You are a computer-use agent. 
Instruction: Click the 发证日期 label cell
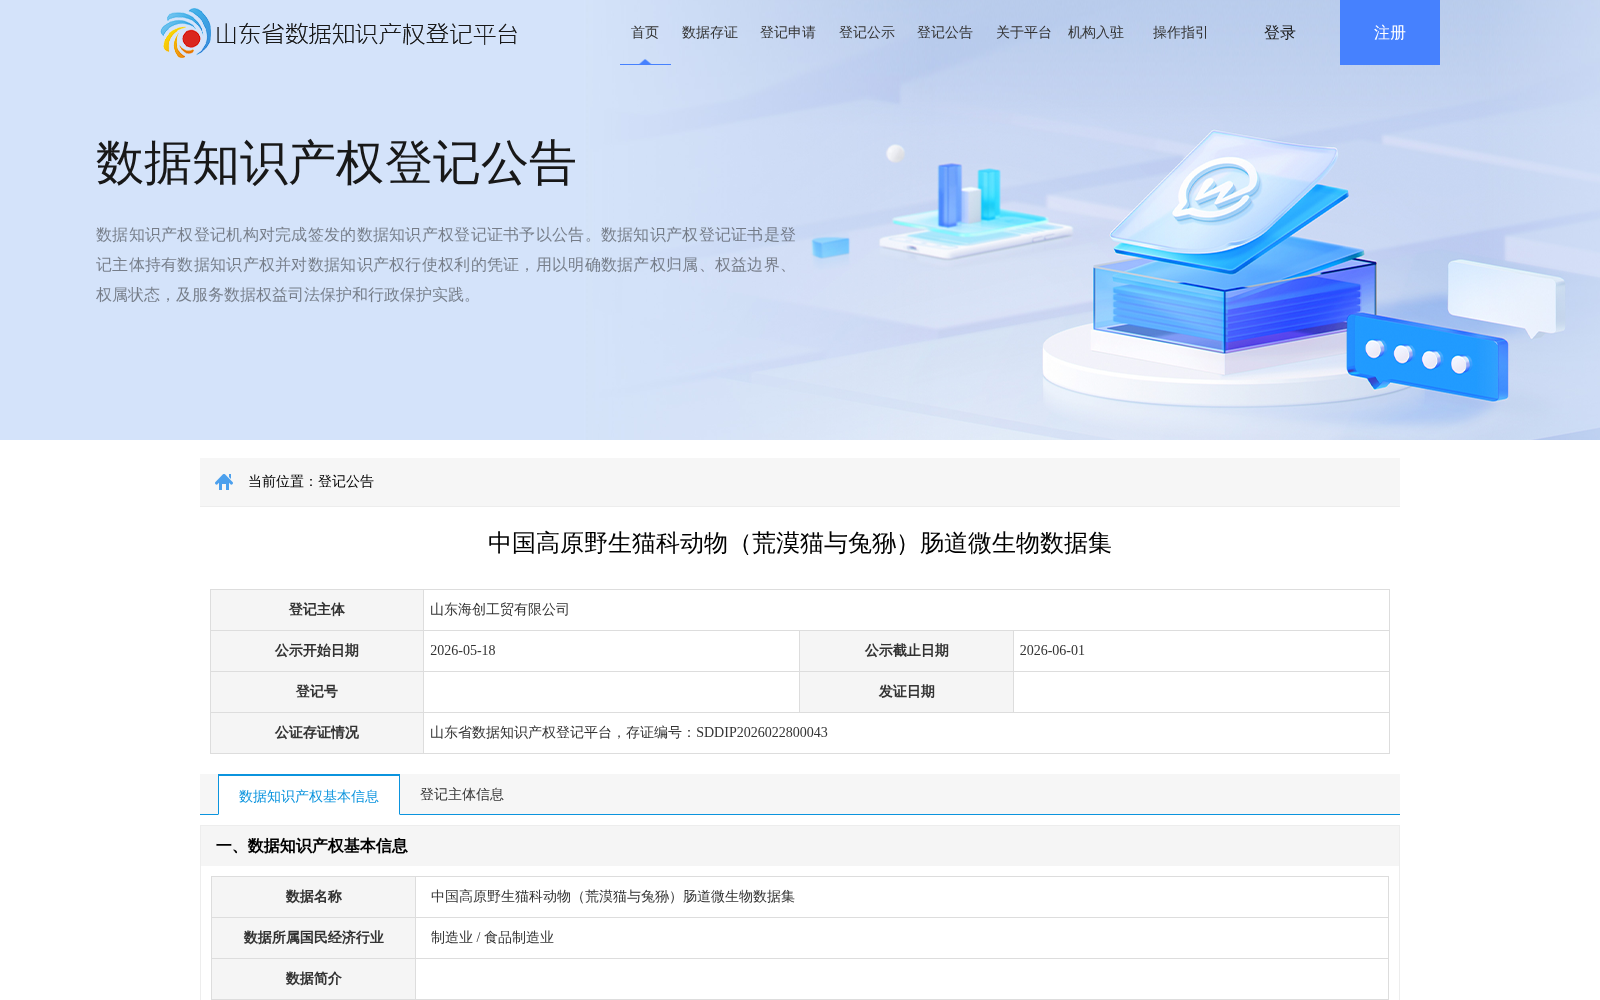907,692
